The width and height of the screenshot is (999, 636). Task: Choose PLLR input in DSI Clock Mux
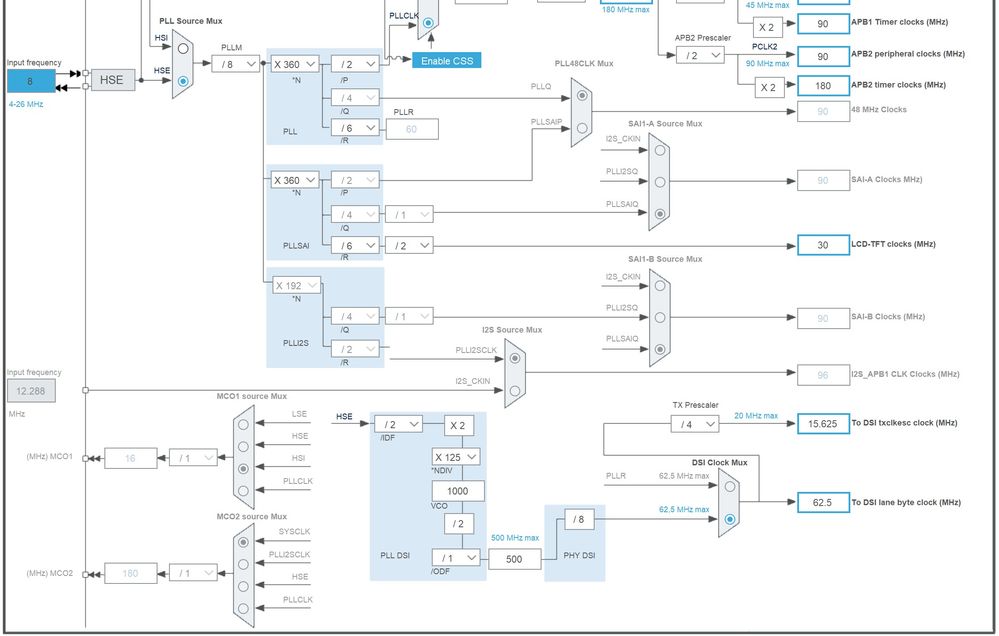(729, 486)
